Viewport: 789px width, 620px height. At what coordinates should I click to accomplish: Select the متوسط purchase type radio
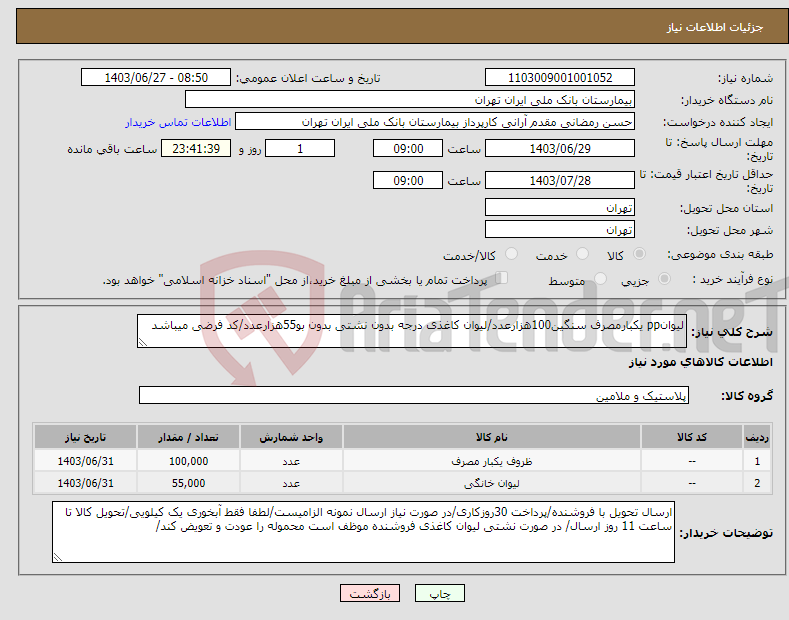[600, 279]
